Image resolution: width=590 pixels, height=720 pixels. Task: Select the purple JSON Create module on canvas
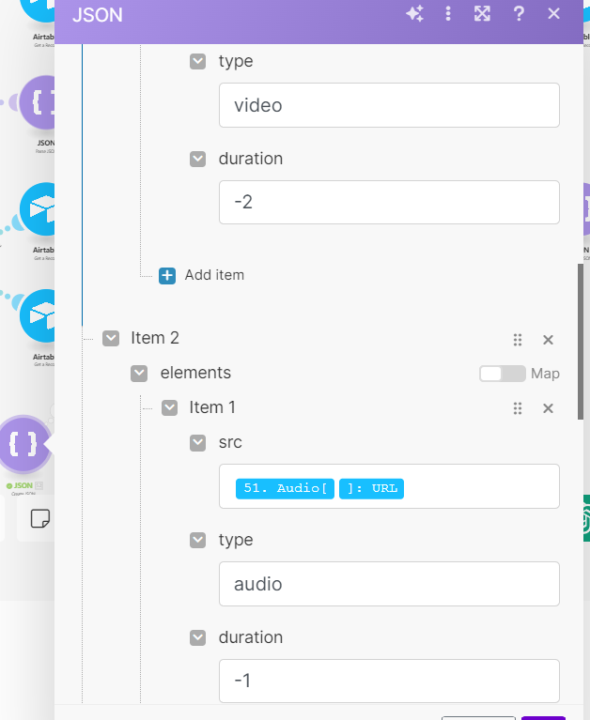pos(23,444)
